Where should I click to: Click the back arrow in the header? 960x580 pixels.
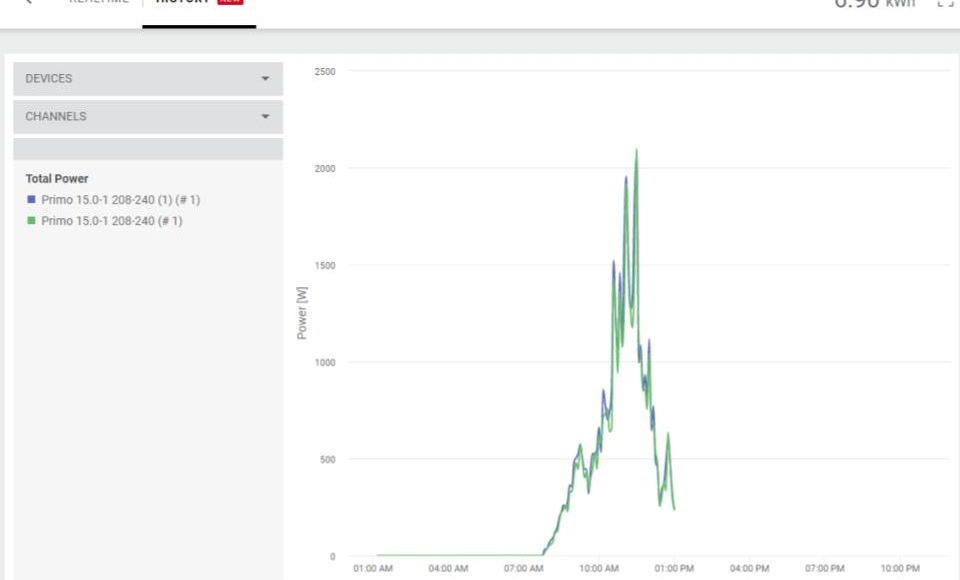pyautogui.click(x=27, y=3)
